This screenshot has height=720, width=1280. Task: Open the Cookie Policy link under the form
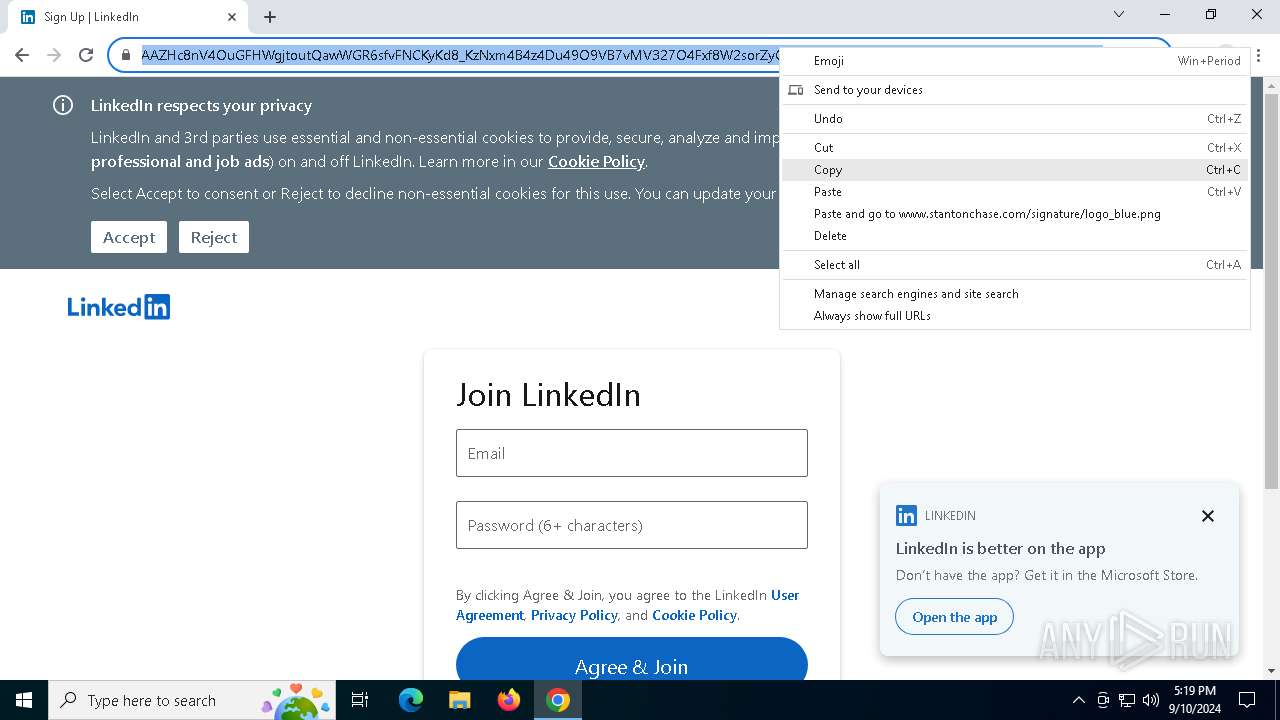(694, 615)
